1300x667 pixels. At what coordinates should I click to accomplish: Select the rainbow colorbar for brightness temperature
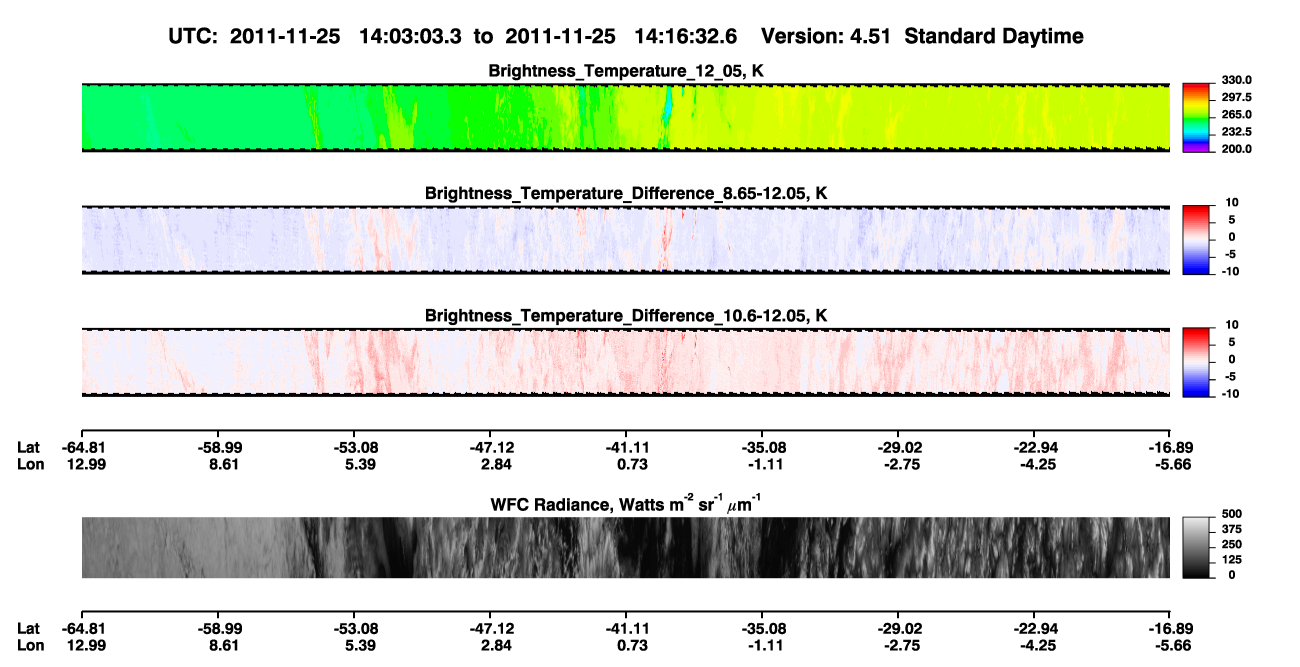1197,118
